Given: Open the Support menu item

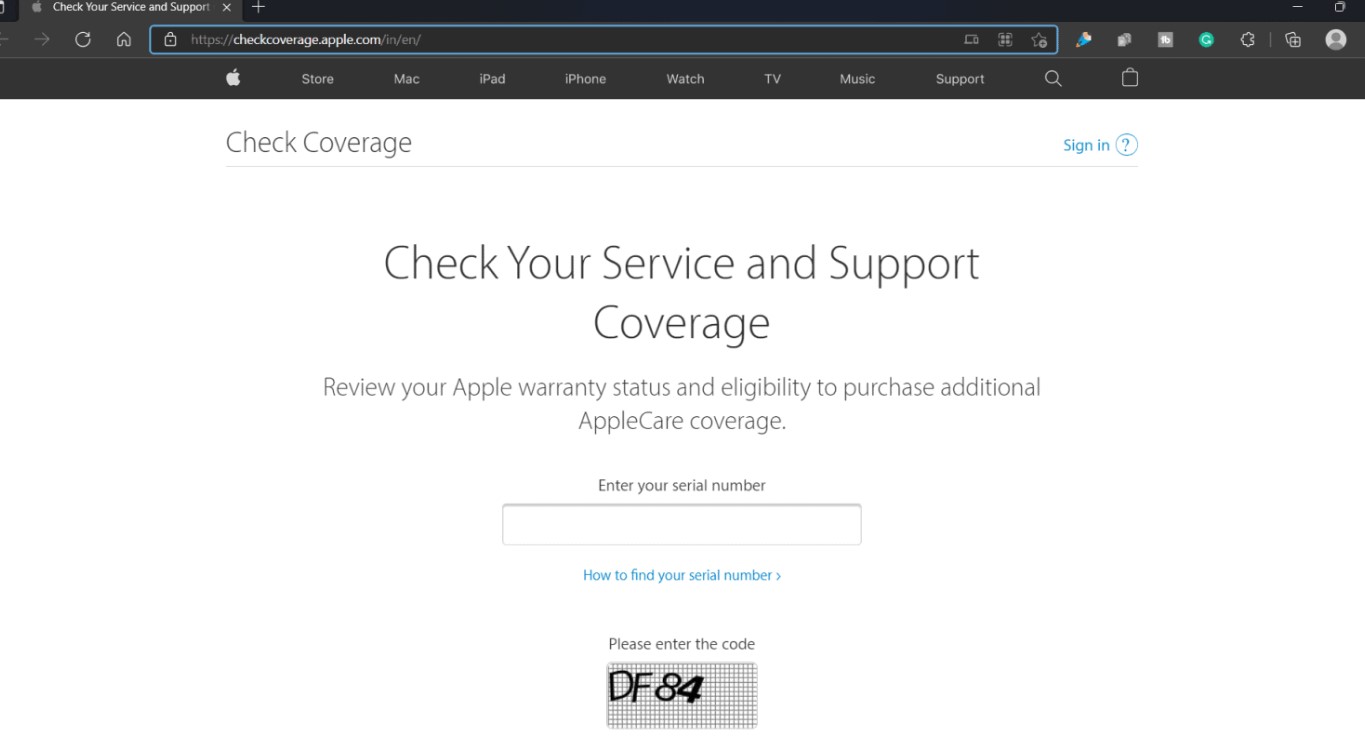Looking at the screenshot, I should (960, 79).
